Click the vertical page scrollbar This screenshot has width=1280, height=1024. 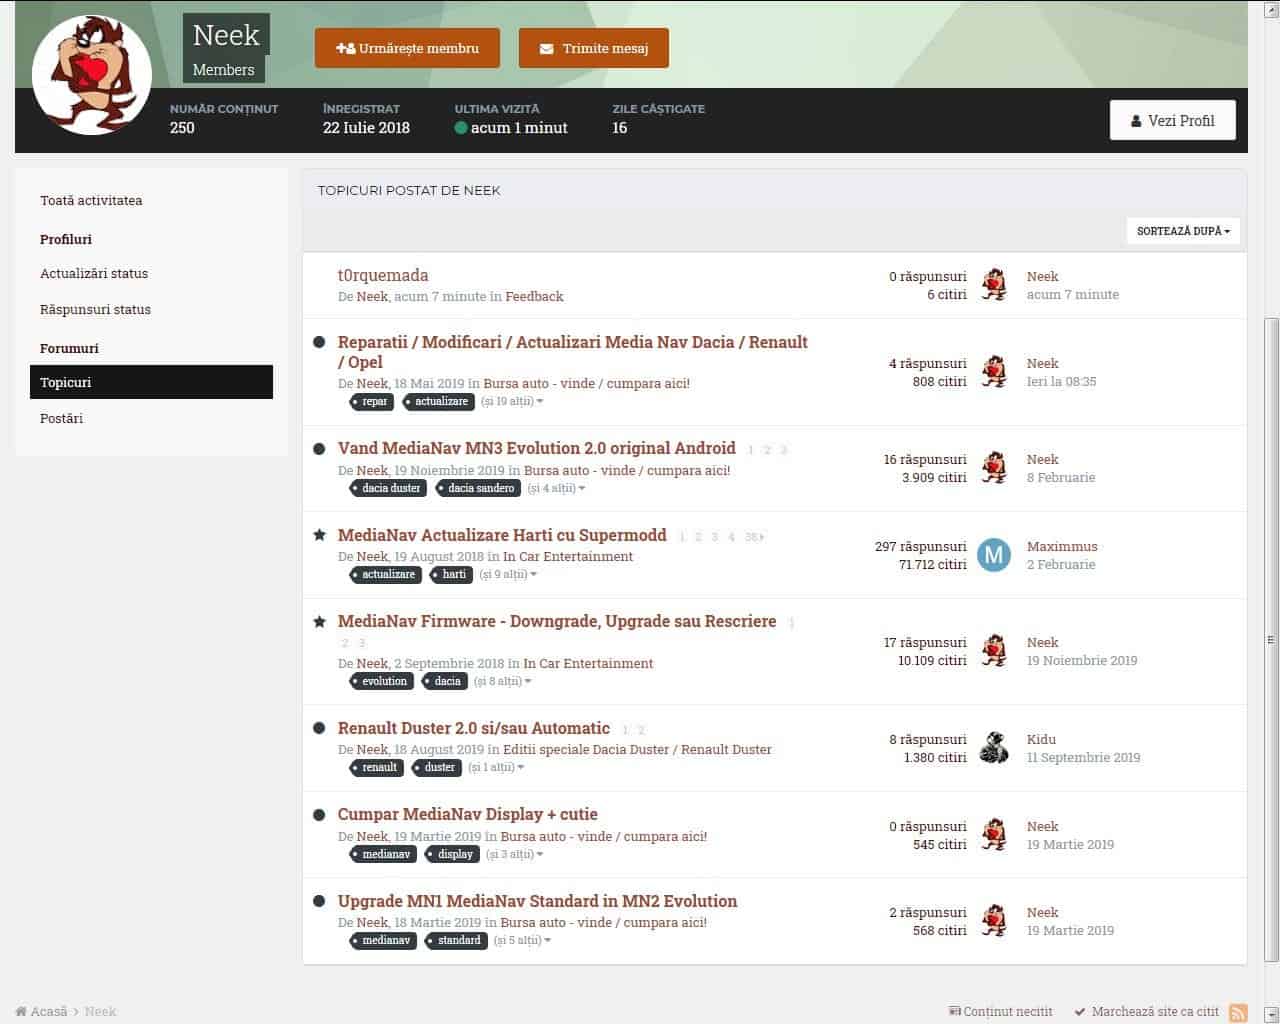[1271, 640]
